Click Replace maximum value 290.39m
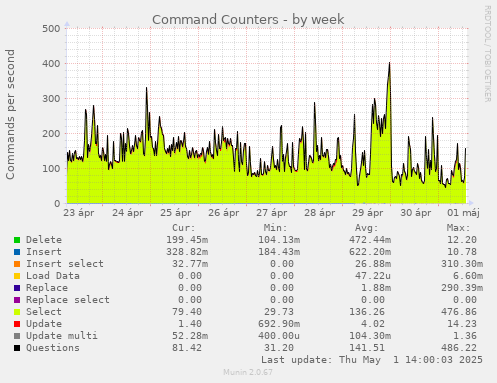 (x=462, y=288)
